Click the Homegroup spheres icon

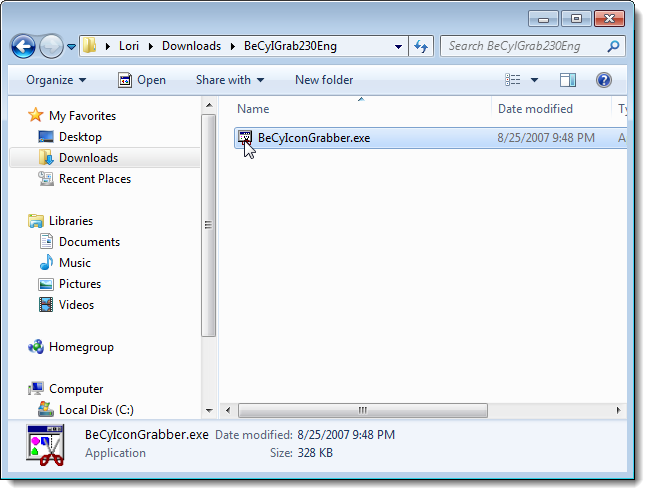[36, 347]
